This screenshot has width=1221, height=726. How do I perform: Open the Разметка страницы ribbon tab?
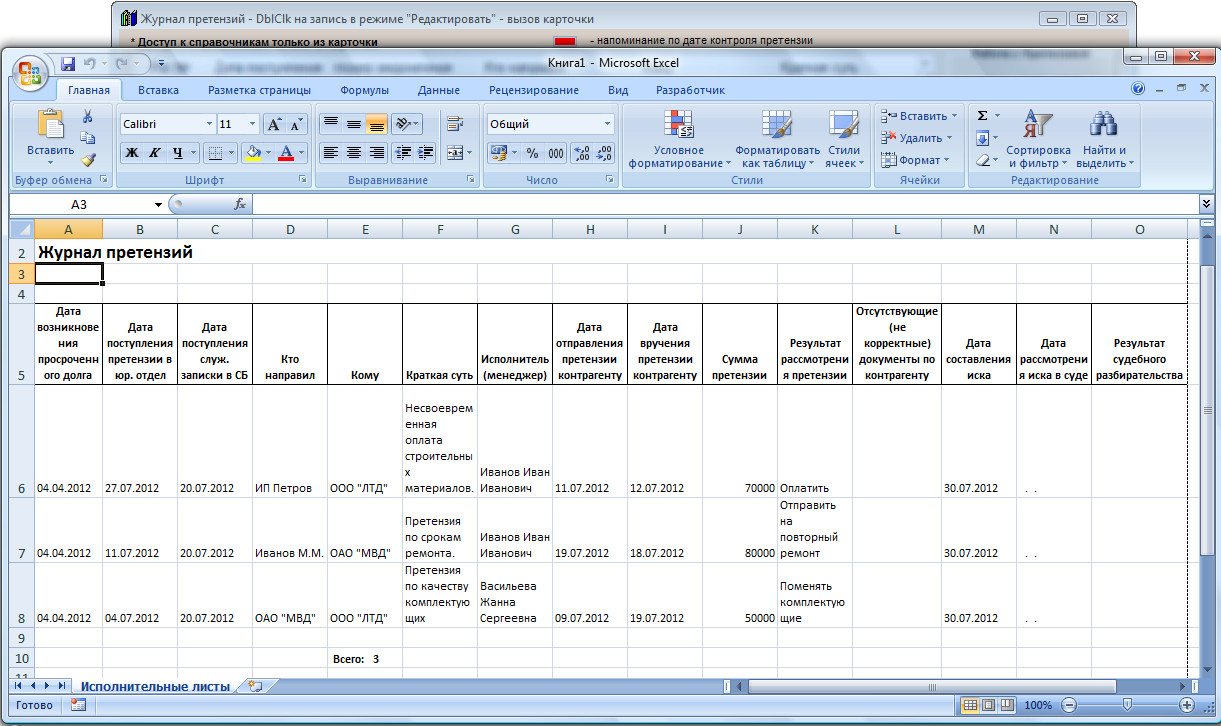pos(259,90)
